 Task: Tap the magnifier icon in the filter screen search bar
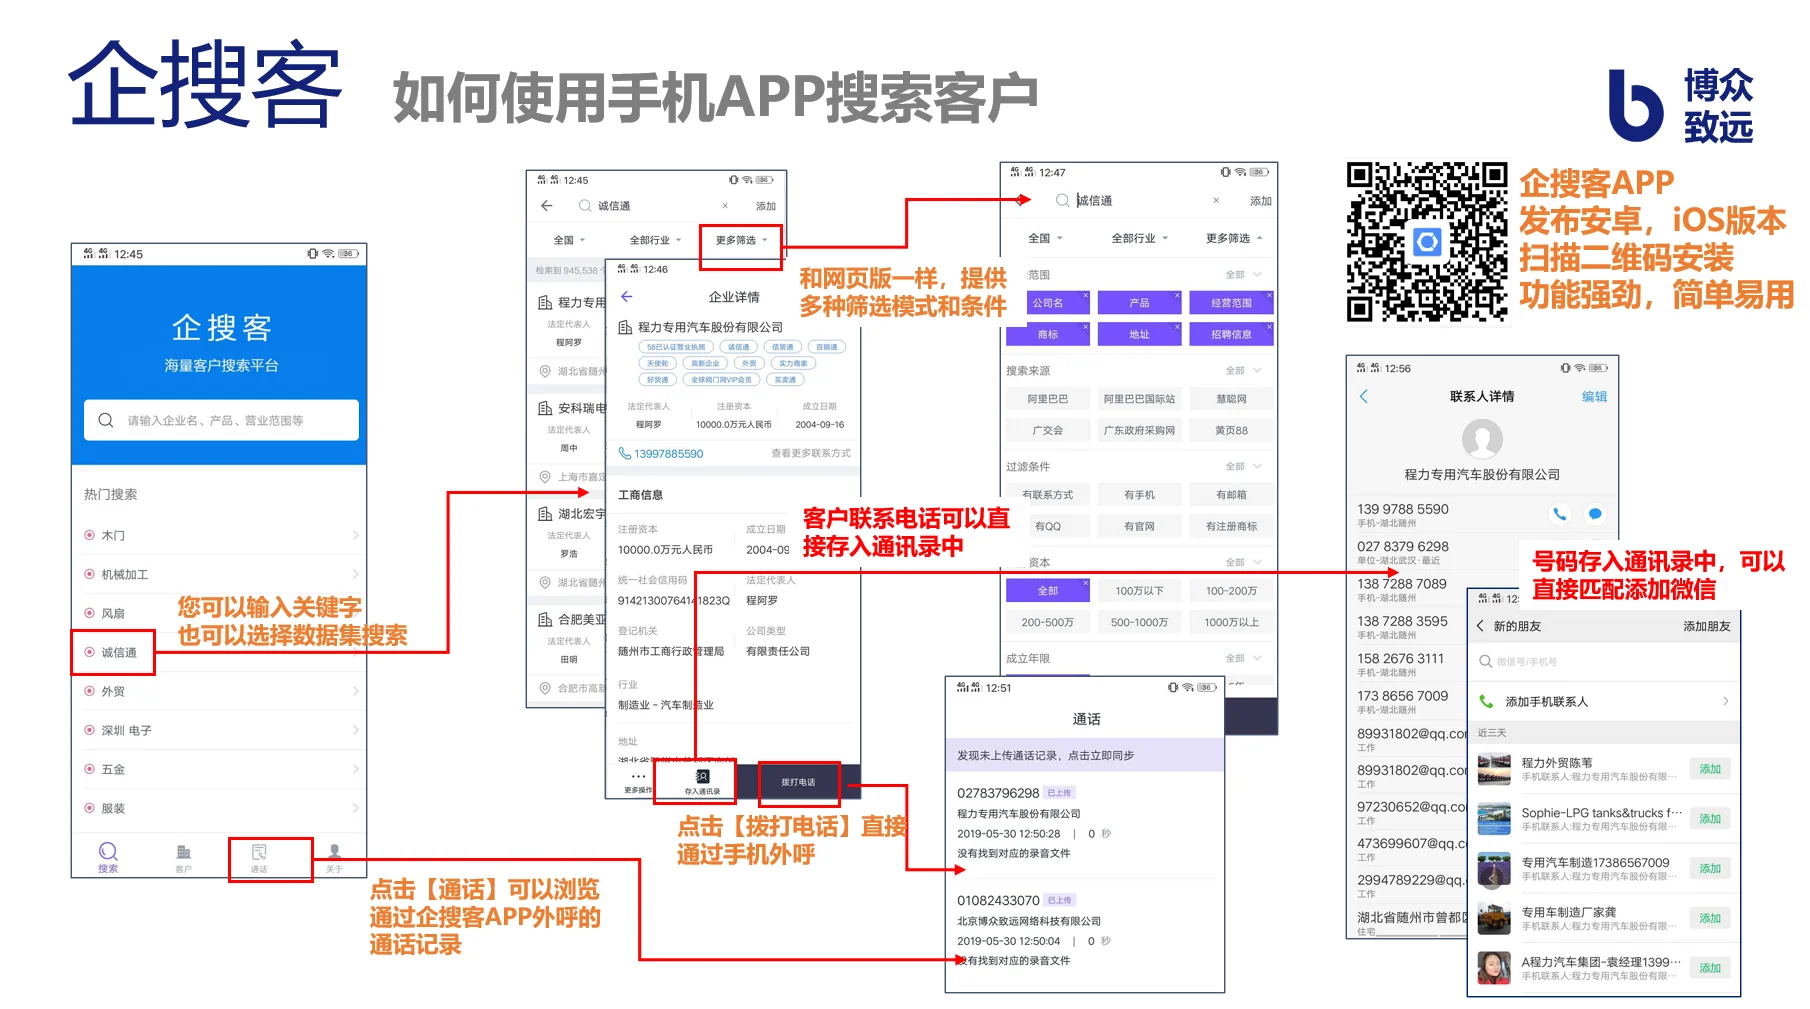coord(1062,200)
